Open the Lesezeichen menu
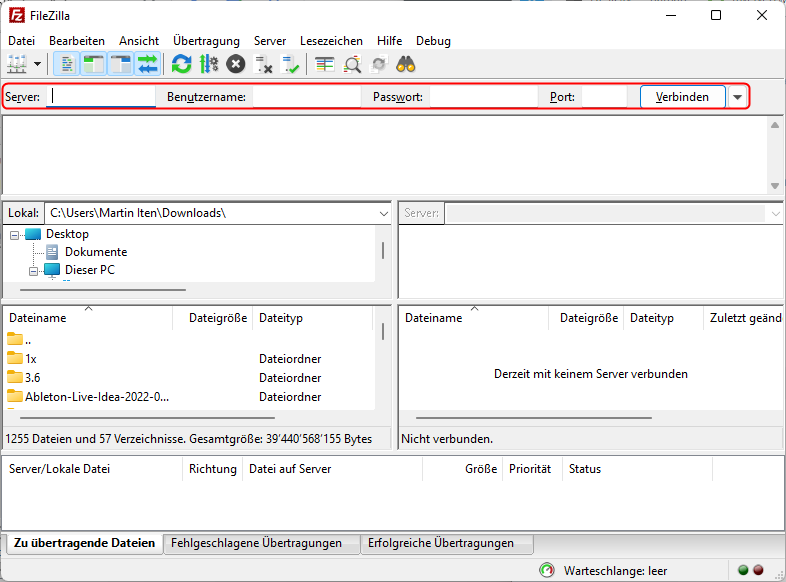The image size is (786, 582). tap(331, 41)
